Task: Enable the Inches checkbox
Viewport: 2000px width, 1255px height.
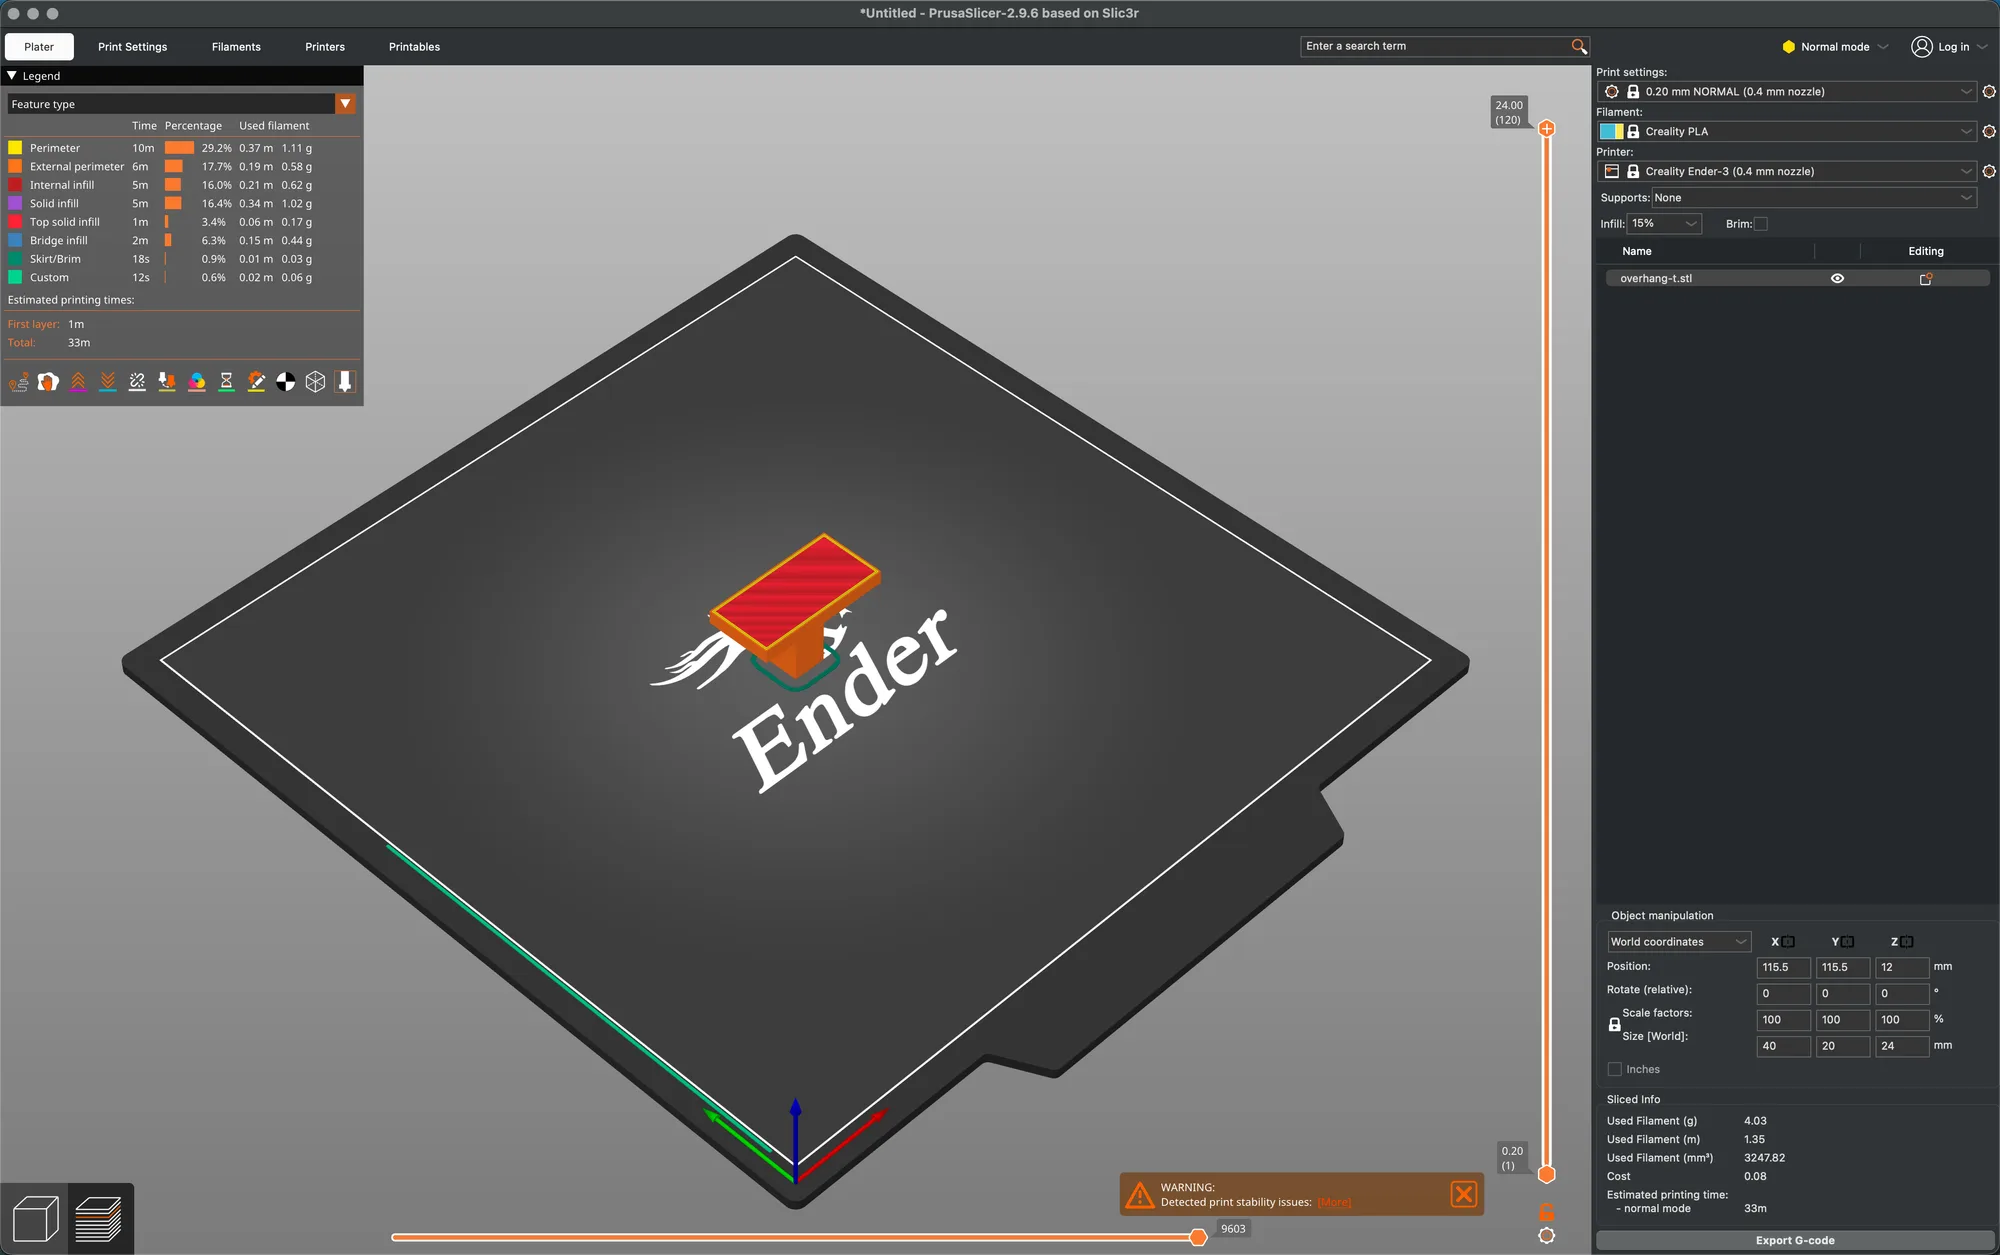Action: 1614,1069
